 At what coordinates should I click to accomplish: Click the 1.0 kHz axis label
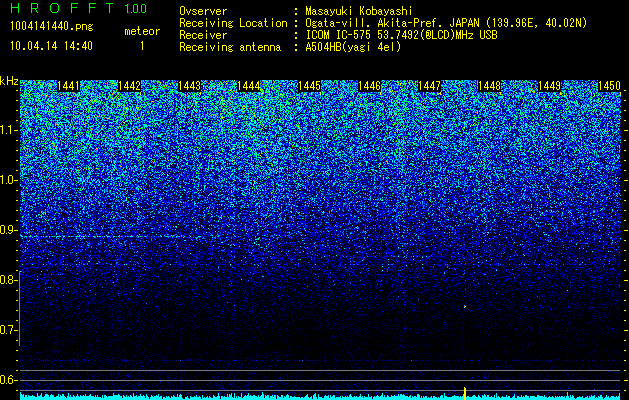(7, 180)
